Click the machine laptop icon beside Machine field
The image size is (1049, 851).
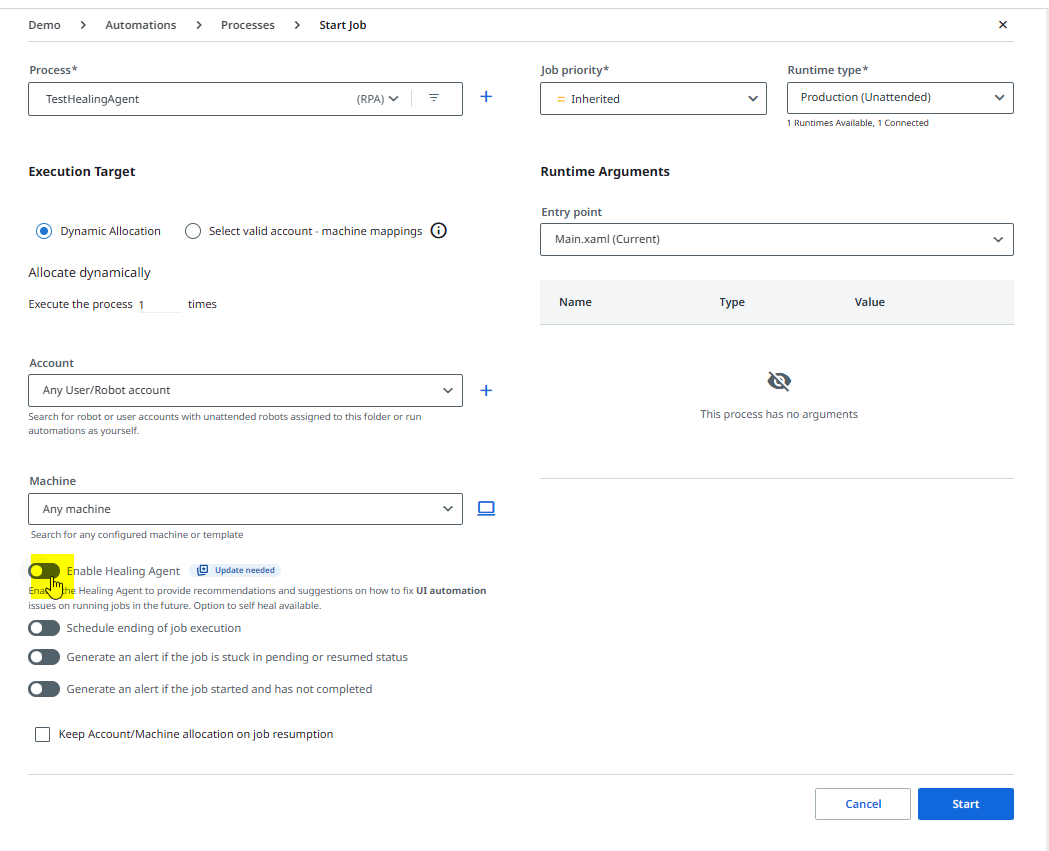click(x=486, y=508)
